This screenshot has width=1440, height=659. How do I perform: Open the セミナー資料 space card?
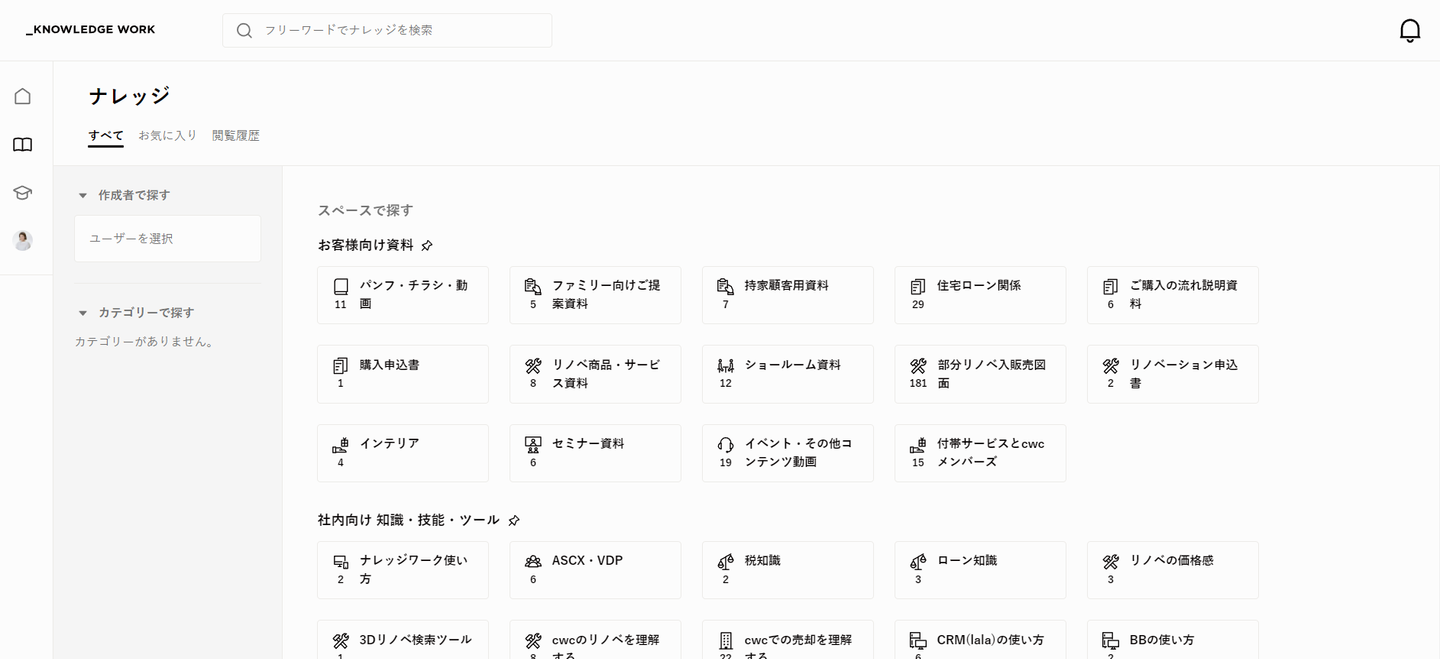595,453
